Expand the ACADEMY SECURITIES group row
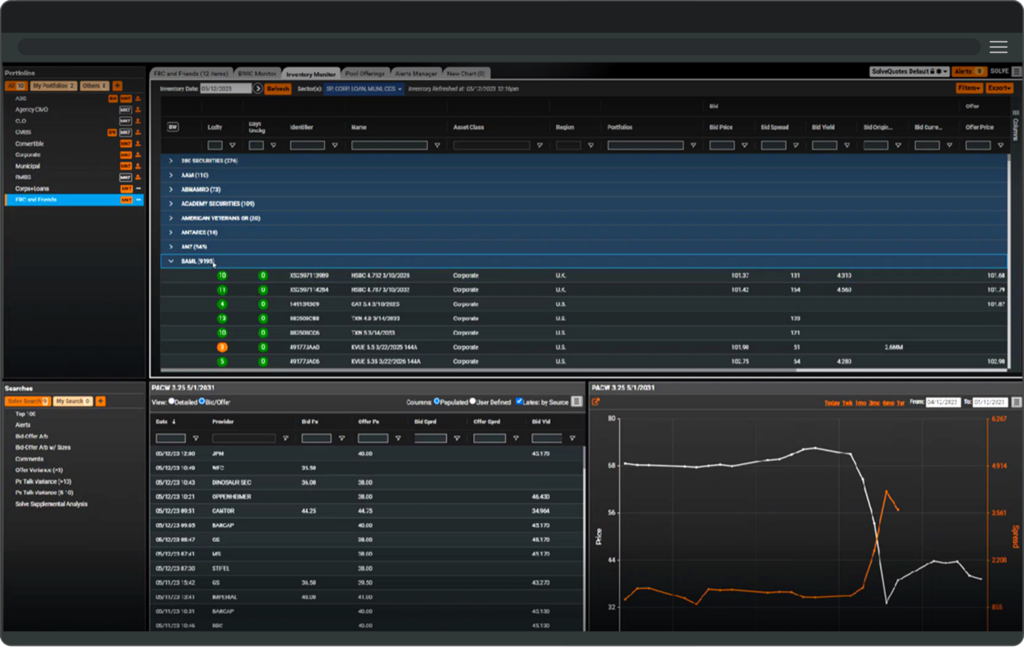1024x647 pixels. point(170,203)
